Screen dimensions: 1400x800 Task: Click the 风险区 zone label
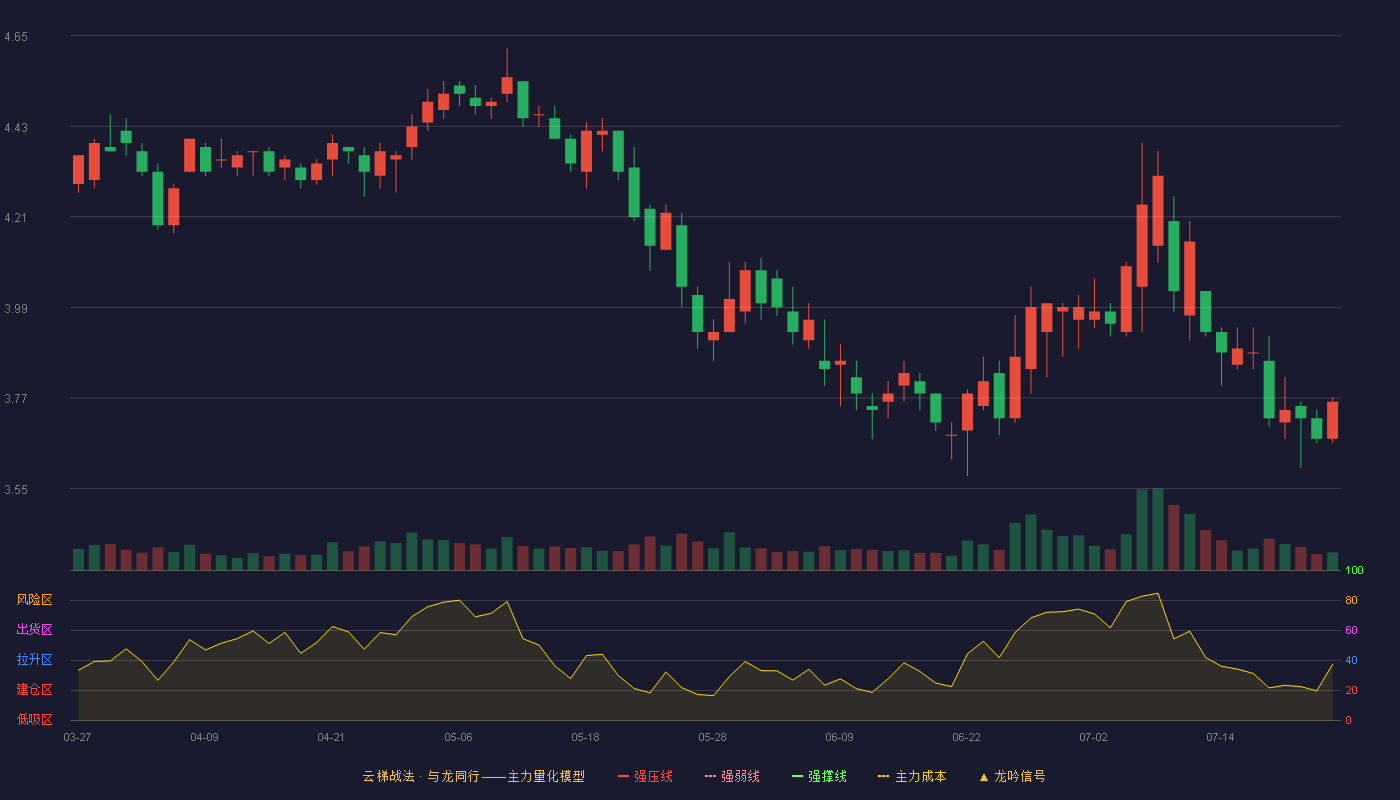(34, 600)
